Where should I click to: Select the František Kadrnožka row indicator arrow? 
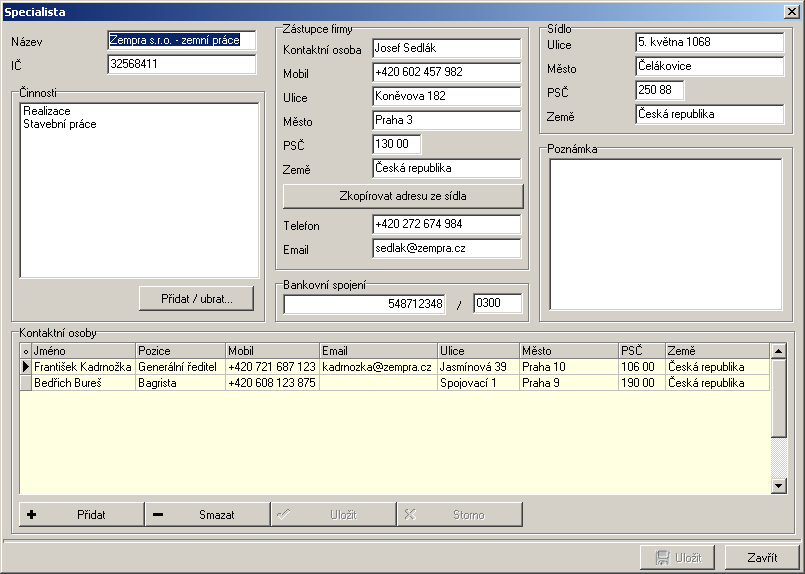(26, 367)
